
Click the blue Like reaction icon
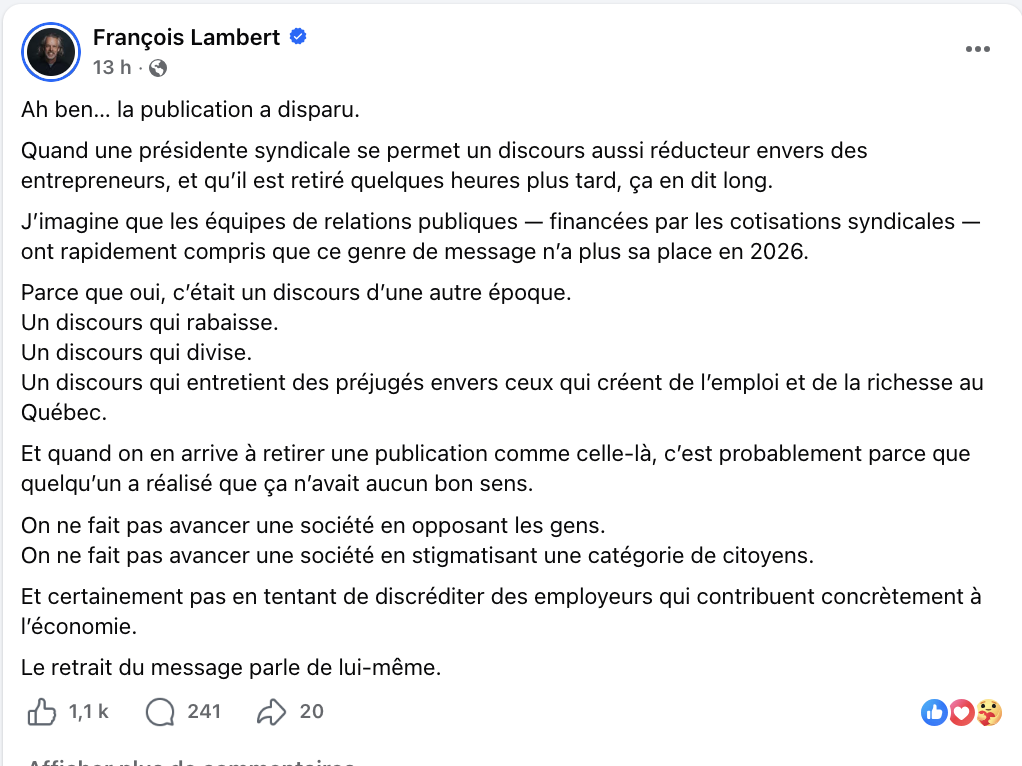point(934,712)
